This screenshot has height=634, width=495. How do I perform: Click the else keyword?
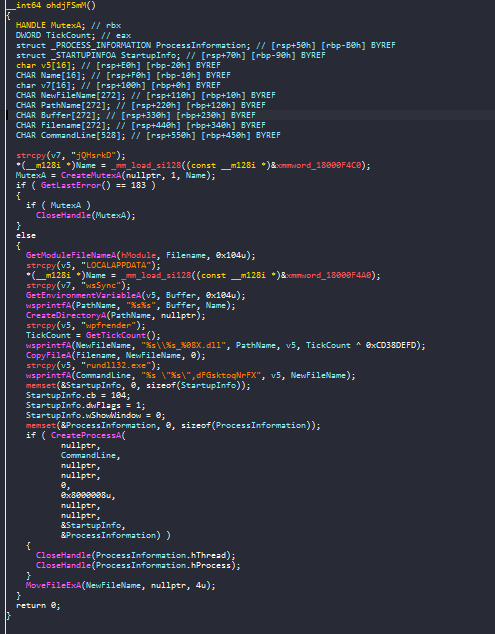(x=26, y=235)
